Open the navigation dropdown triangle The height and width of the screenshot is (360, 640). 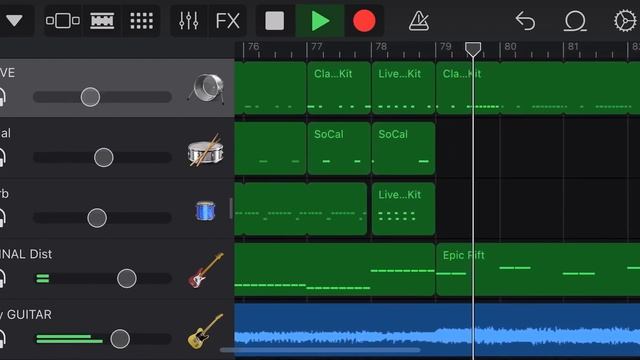[14, 20]
